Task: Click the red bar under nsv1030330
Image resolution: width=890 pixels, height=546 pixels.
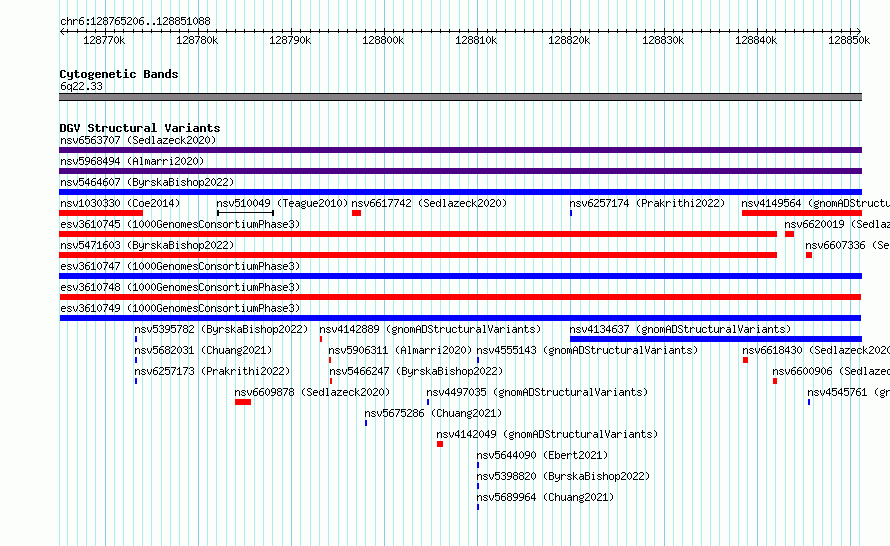Action: (101, 213)
